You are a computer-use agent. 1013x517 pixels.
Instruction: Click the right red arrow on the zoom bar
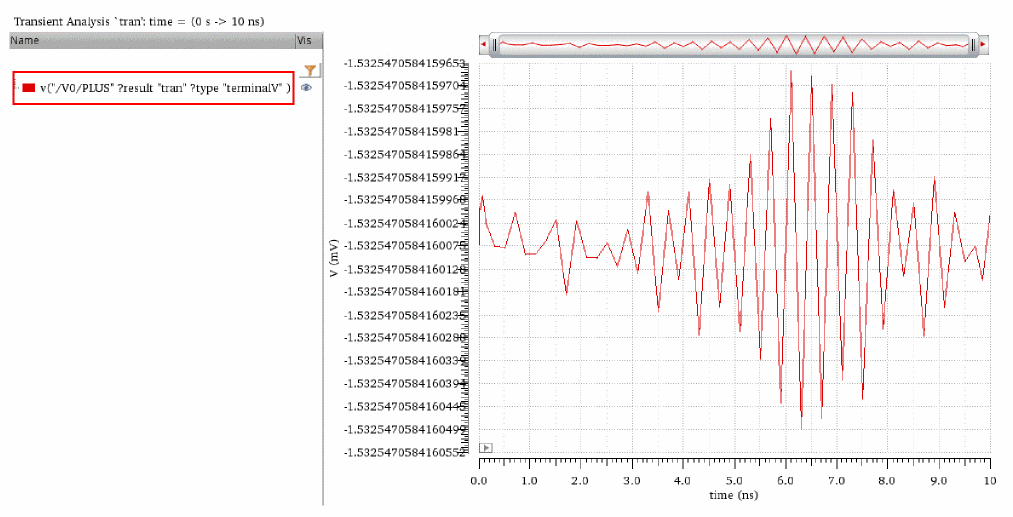coord(983,45)
